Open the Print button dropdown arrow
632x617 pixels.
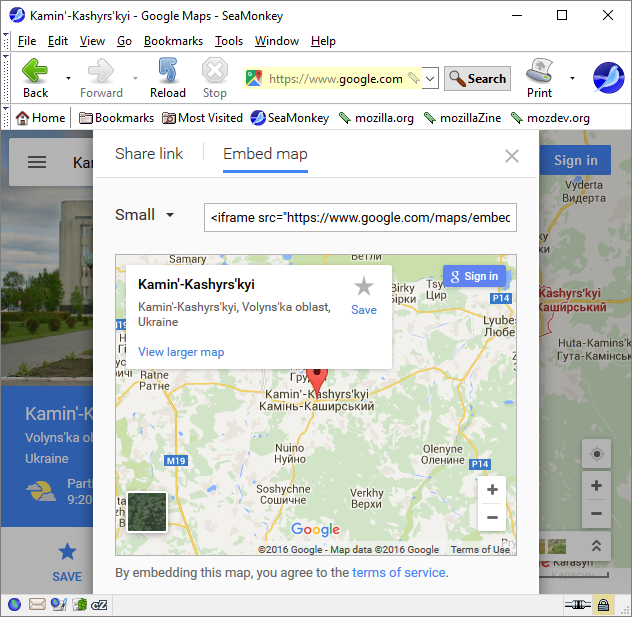(x=572, y=78)
